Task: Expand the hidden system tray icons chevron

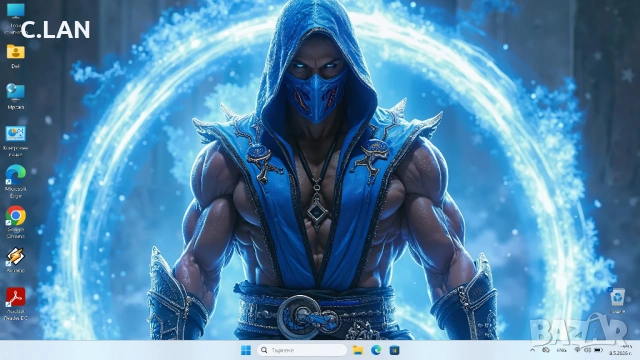Action: [532, 350]
